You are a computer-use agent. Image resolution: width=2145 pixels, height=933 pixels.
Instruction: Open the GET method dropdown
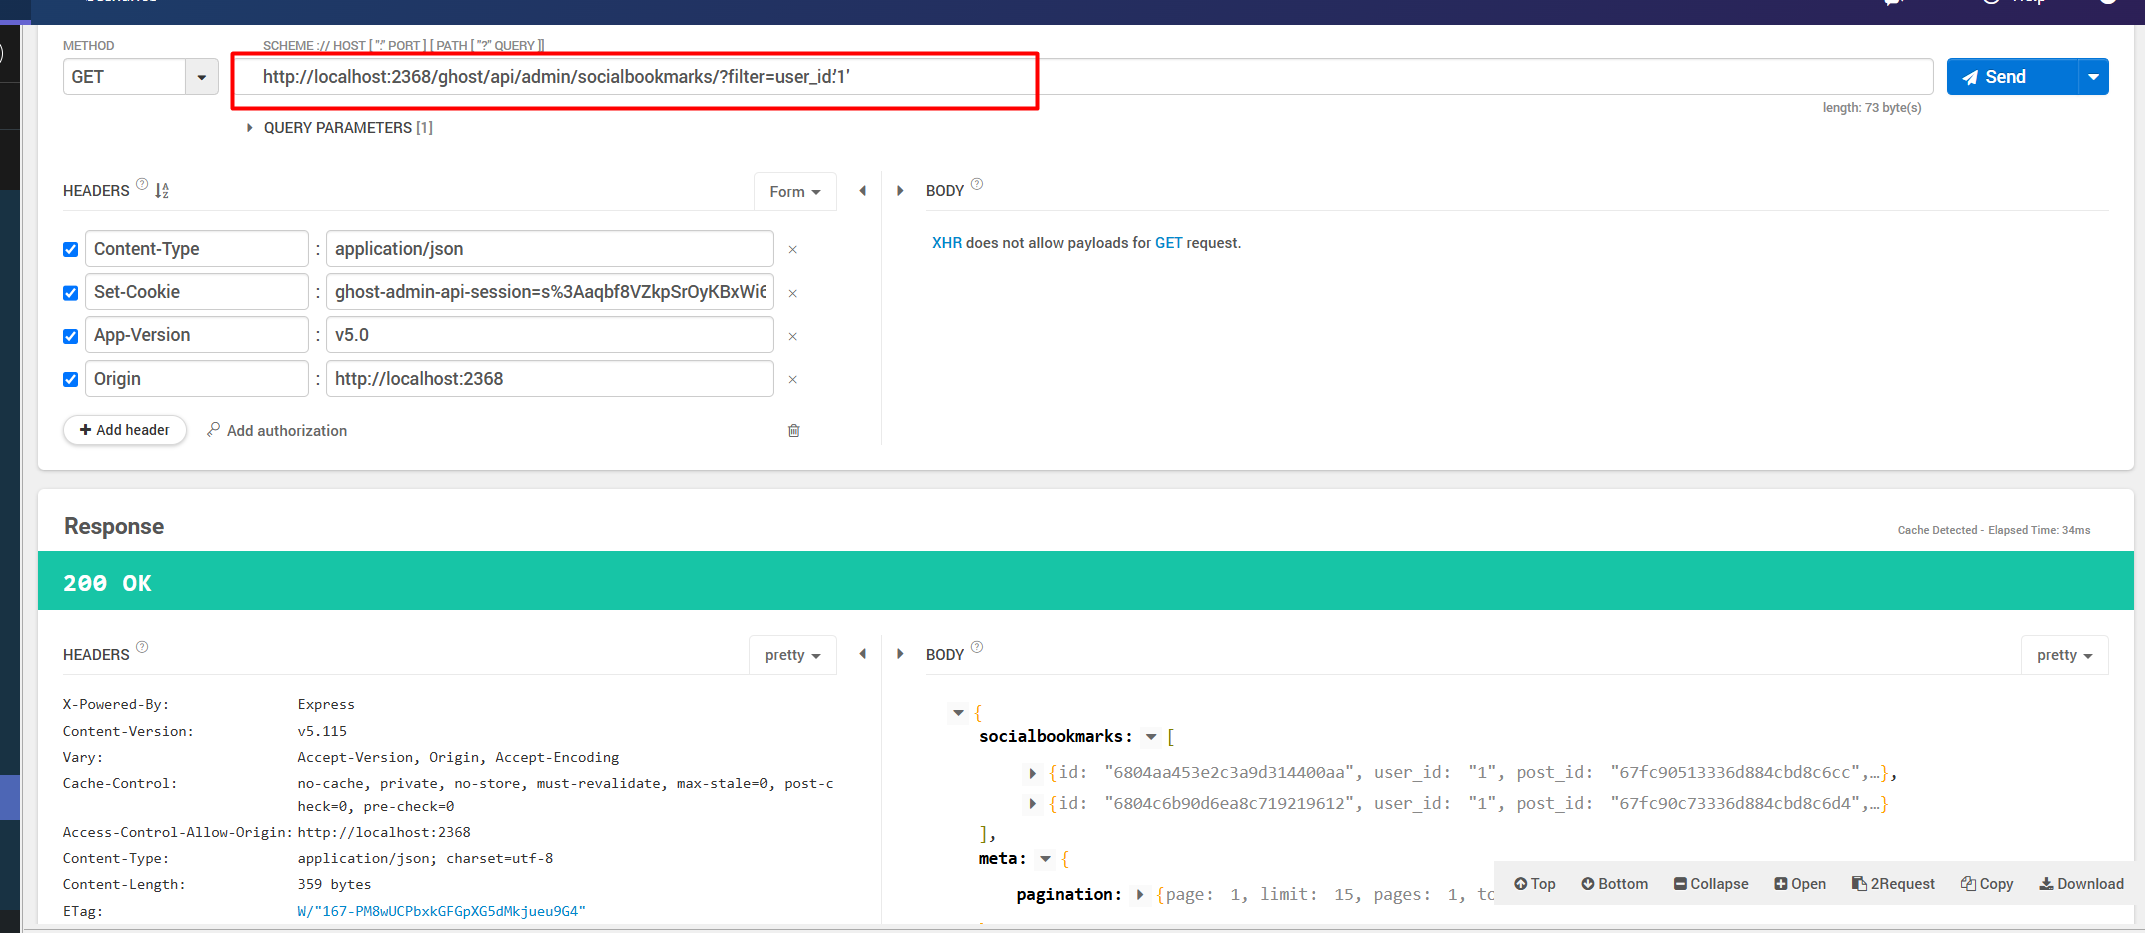(x=201, y=77)
